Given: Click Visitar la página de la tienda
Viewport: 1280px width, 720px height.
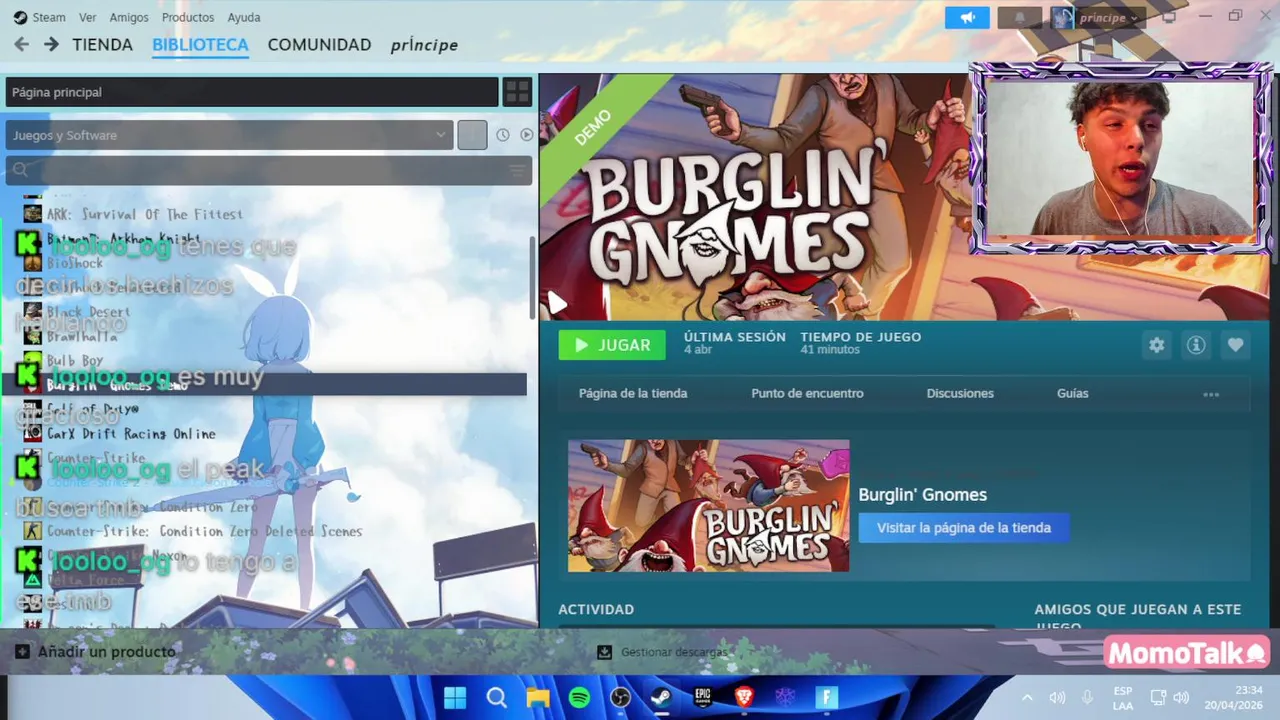Looking at the screenshot, I should [x=964, y=528].
